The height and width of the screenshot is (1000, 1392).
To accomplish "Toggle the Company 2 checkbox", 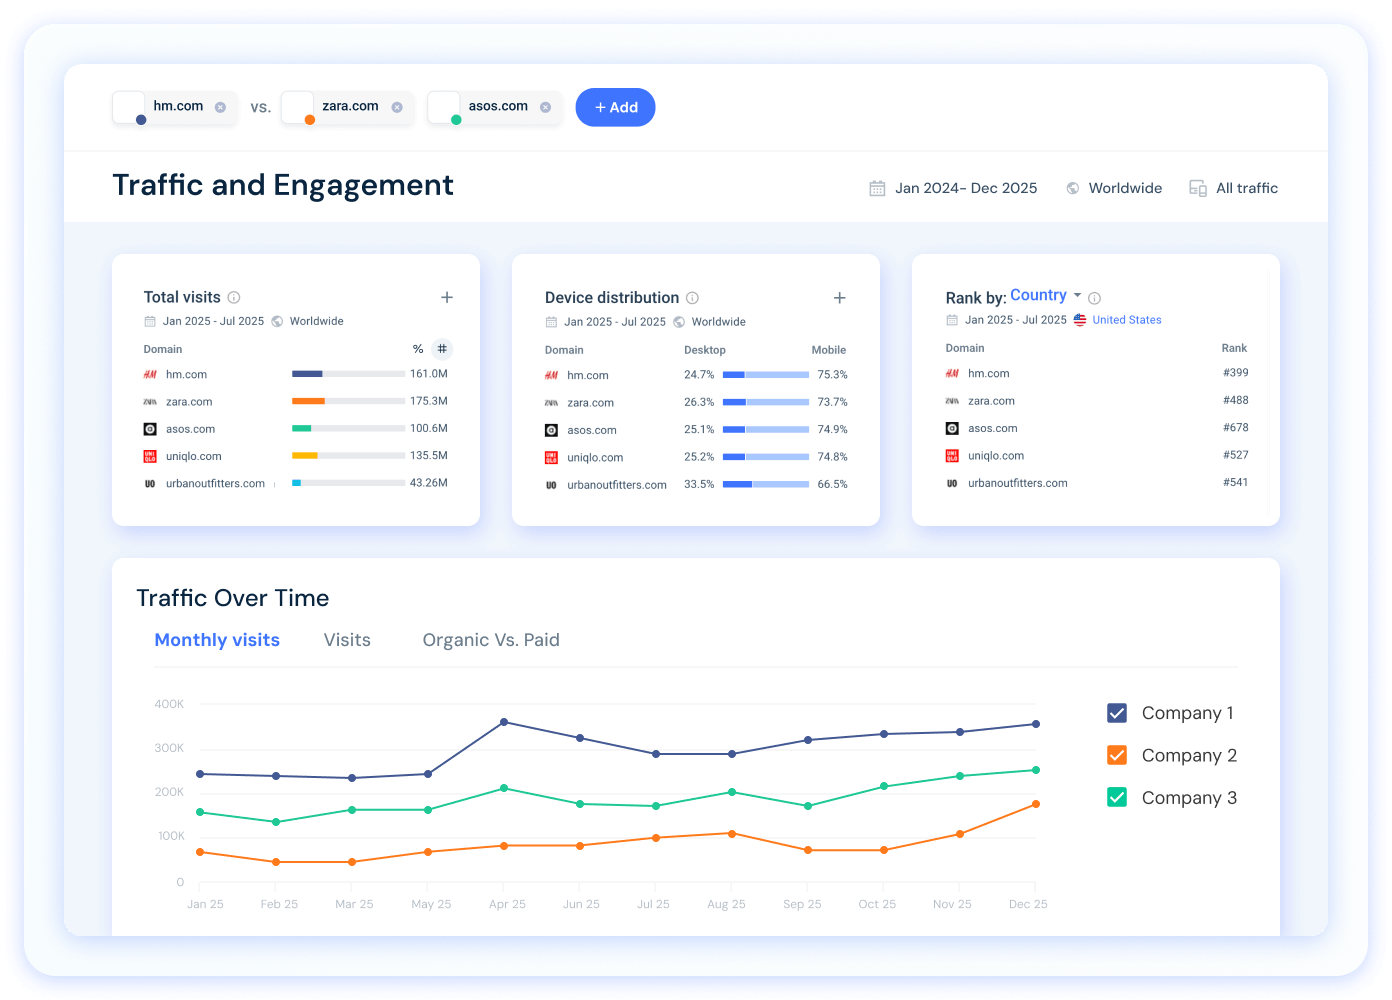I will (1117, 755).
